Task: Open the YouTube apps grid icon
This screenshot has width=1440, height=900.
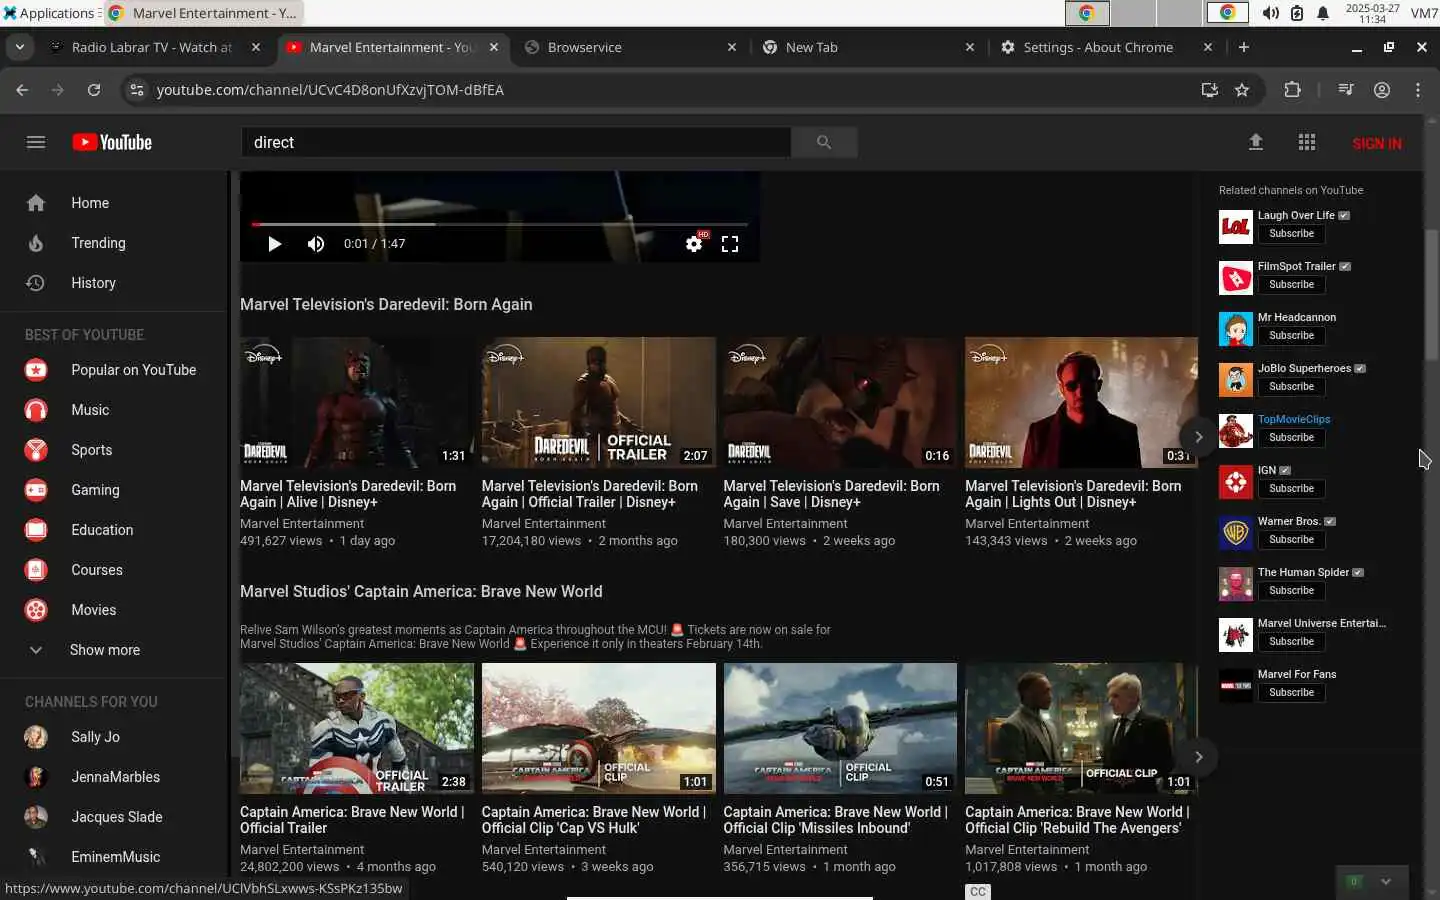Action: click(x=1307, y=142)
